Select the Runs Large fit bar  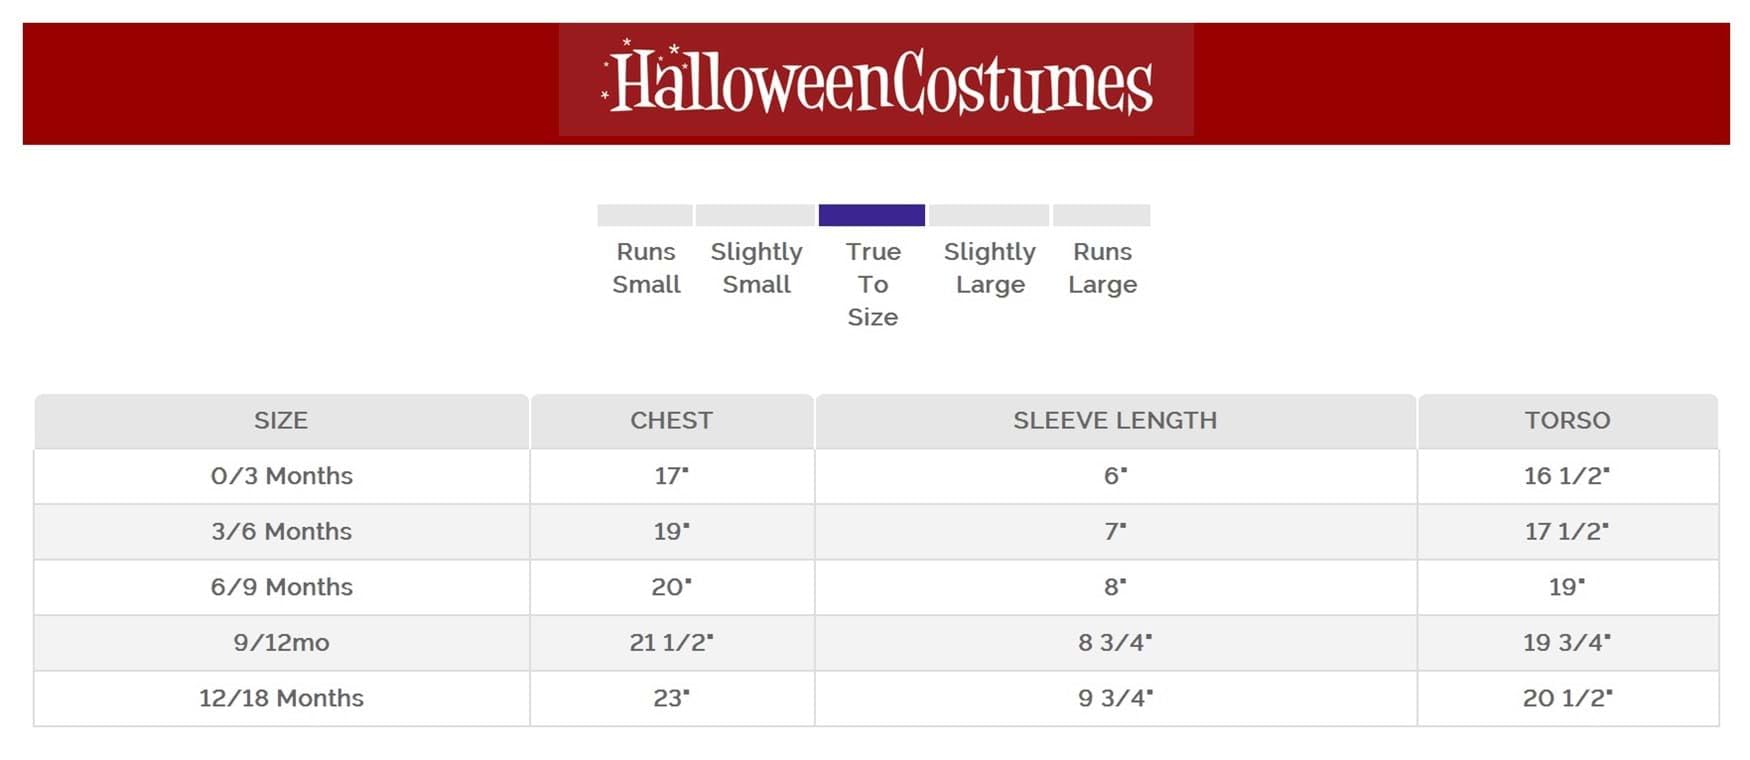click(1101, 215)
